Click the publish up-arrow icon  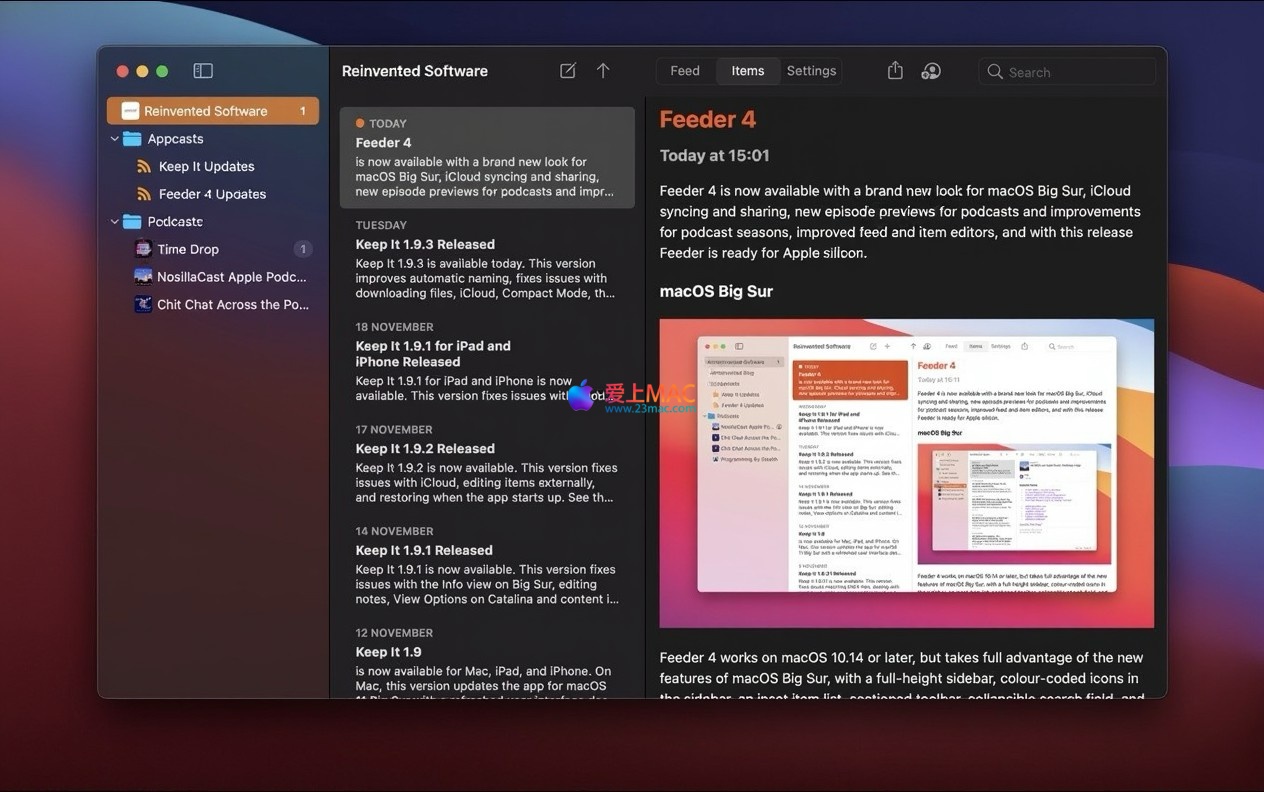click(x=603, y=71)
